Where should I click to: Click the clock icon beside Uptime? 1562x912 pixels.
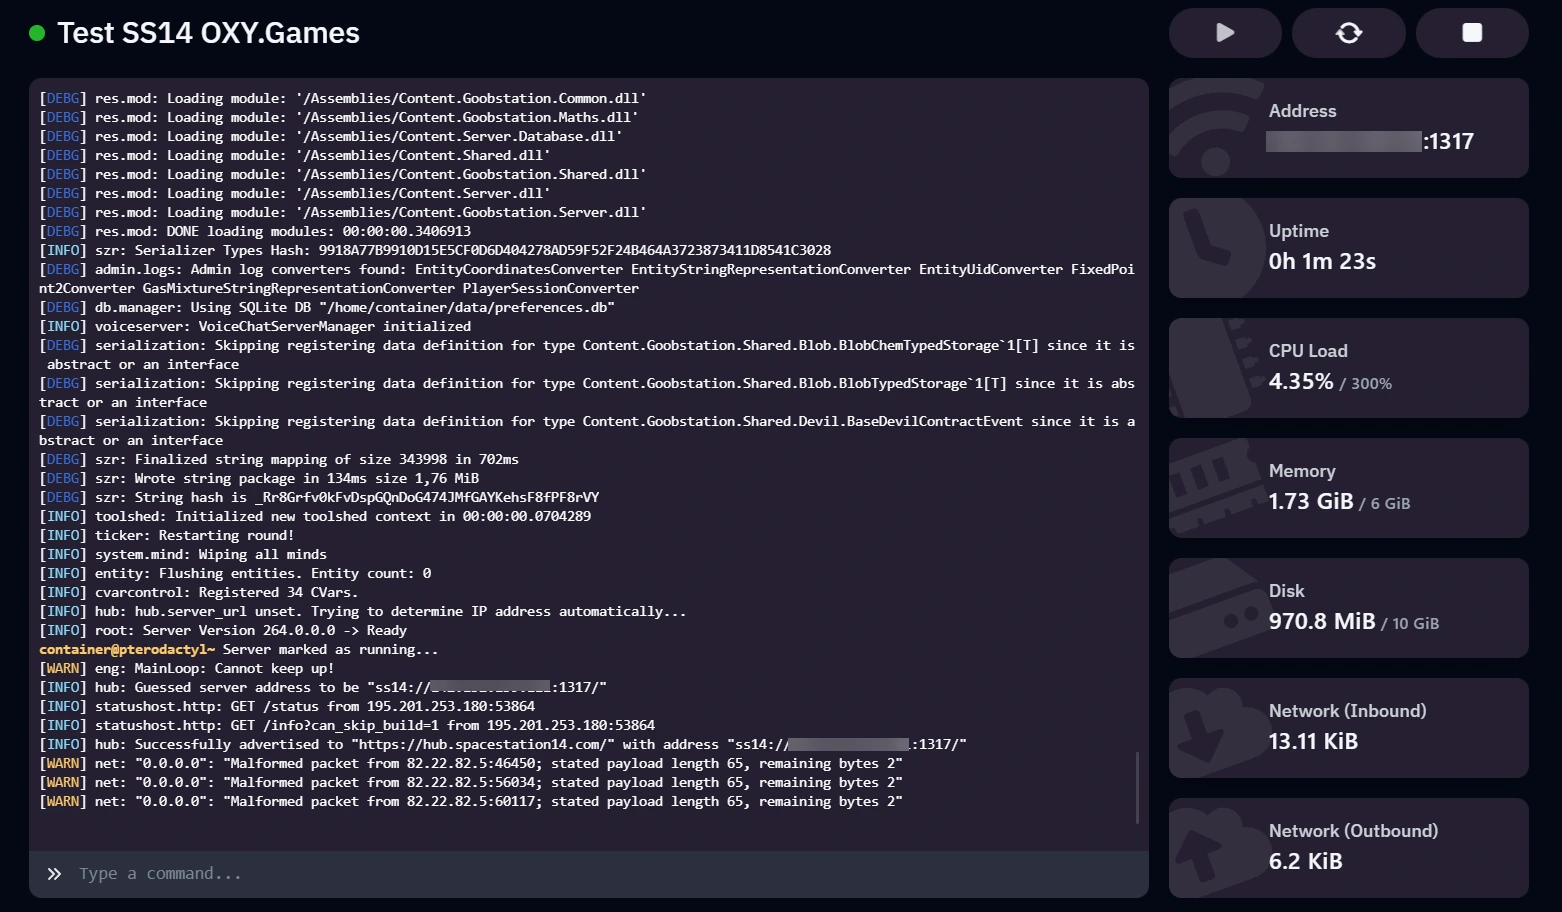coord(1215,247)
